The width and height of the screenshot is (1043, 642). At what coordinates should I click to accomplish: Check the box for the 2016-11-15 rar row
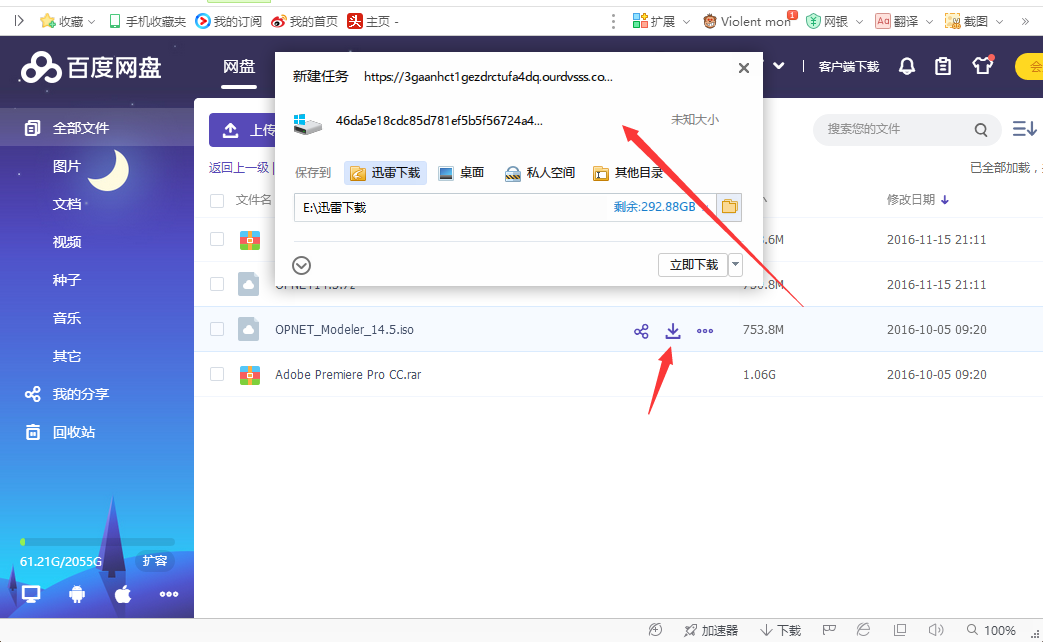217,239
